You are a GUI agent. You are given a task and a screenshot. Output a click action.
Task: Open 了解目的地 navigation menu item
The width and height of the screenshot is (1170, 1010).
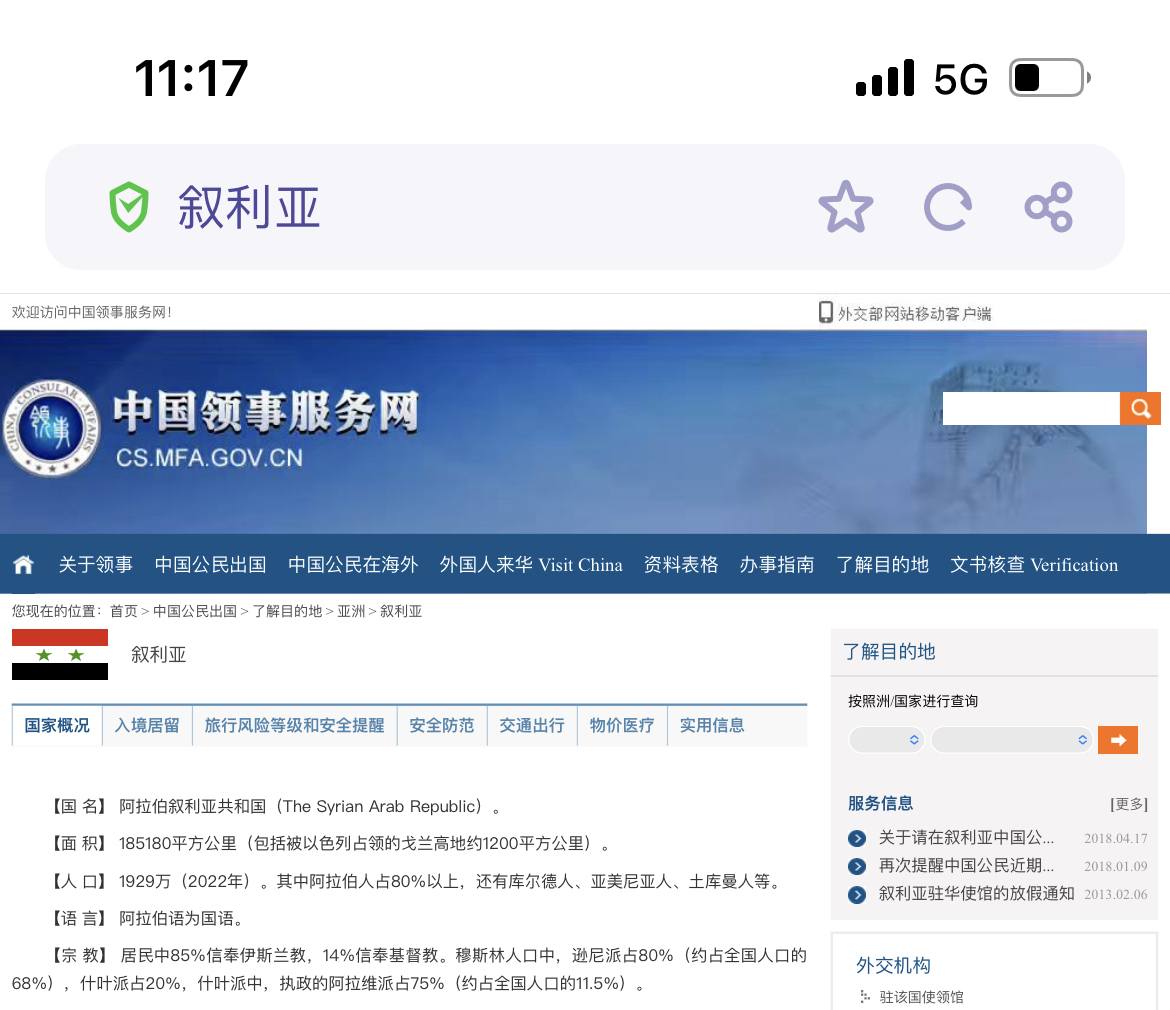click(x=882, y=565)
